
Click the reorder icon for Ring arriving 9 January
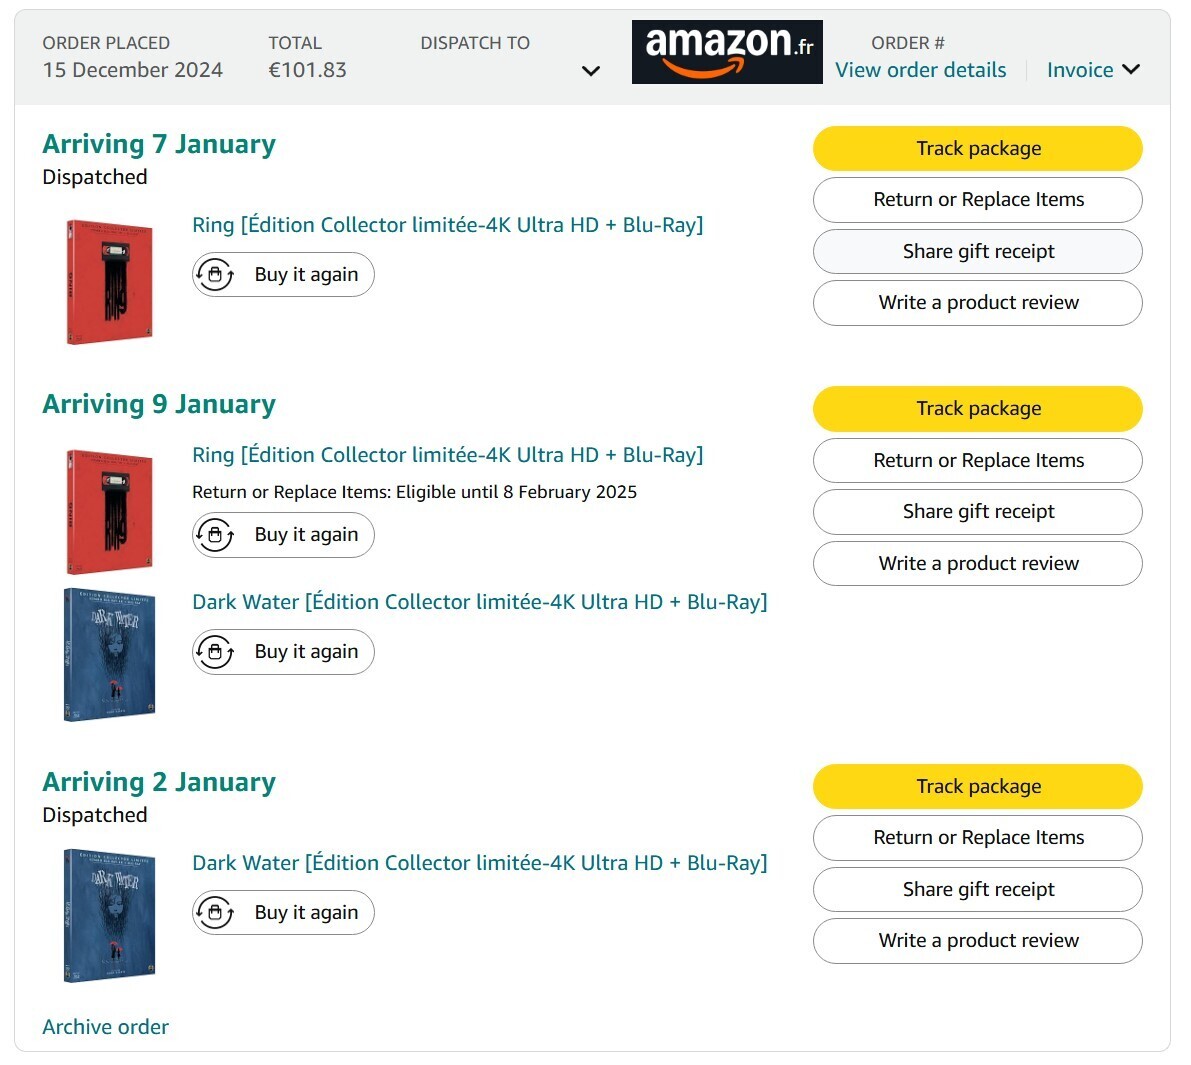coord(216,535)
